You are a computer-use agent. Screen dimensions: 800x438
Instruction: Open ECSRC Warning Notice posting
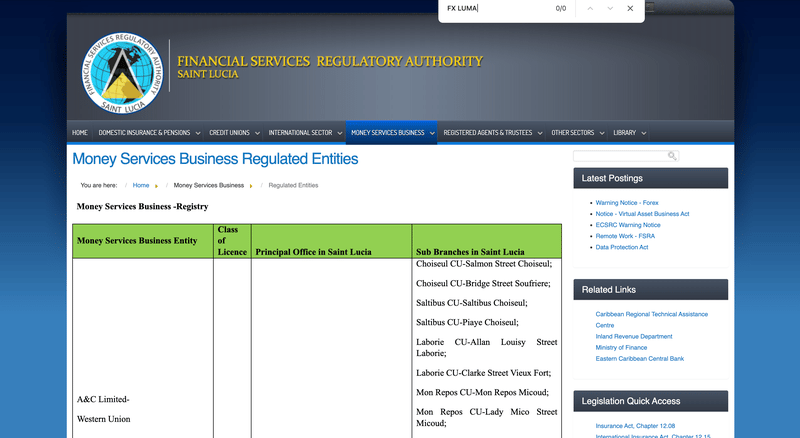pyautogui.click(x=628, y=225)
